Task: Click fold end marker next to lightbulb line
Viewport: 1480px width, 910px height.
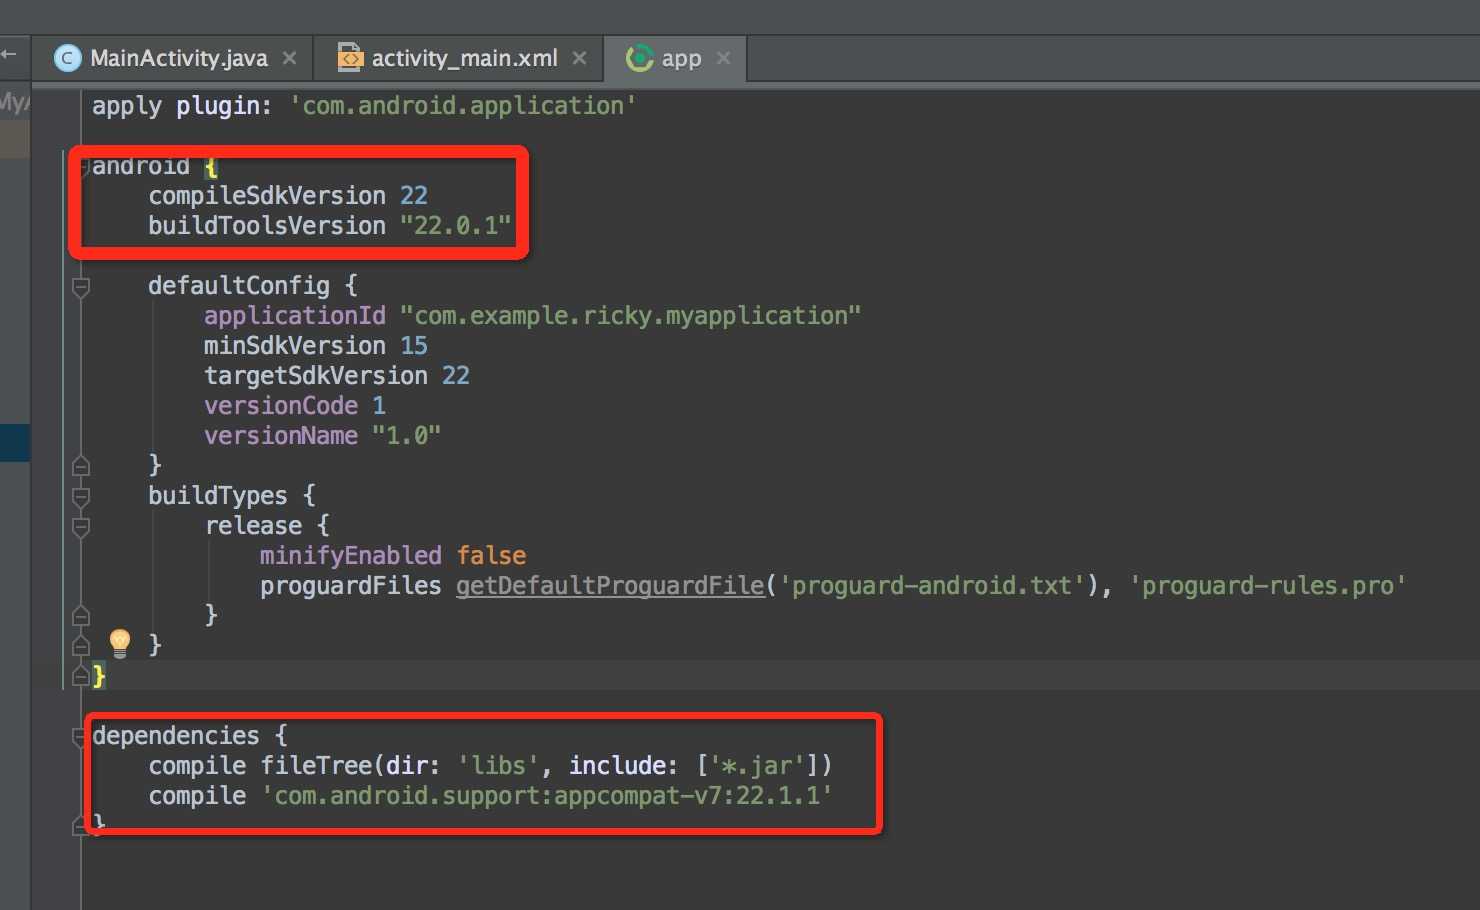Action: (x=81, y=646)
